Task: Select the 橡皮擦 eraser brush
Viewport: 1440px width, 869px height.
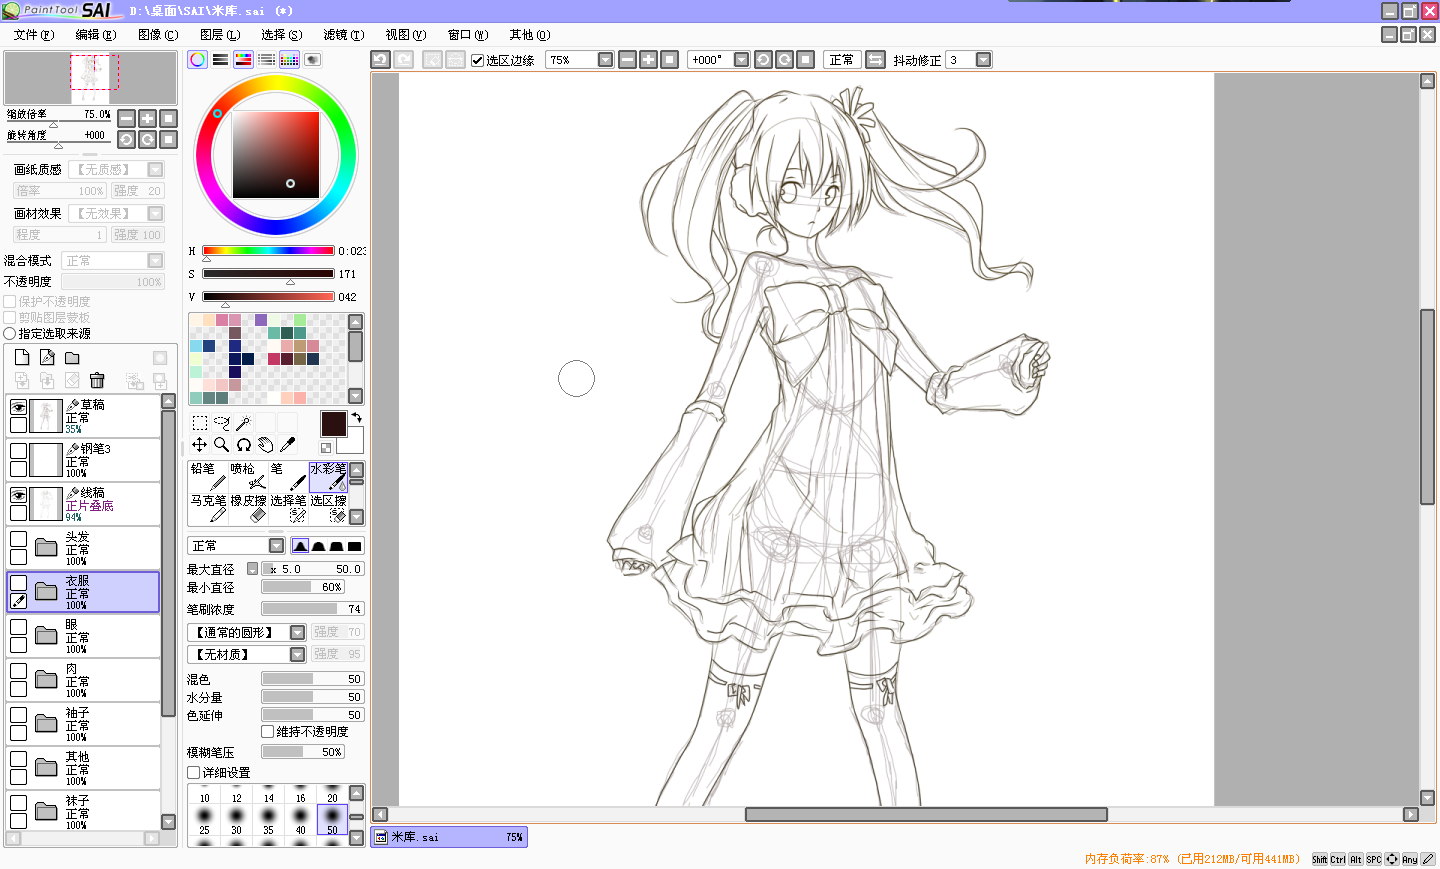Action: [248, 508]
